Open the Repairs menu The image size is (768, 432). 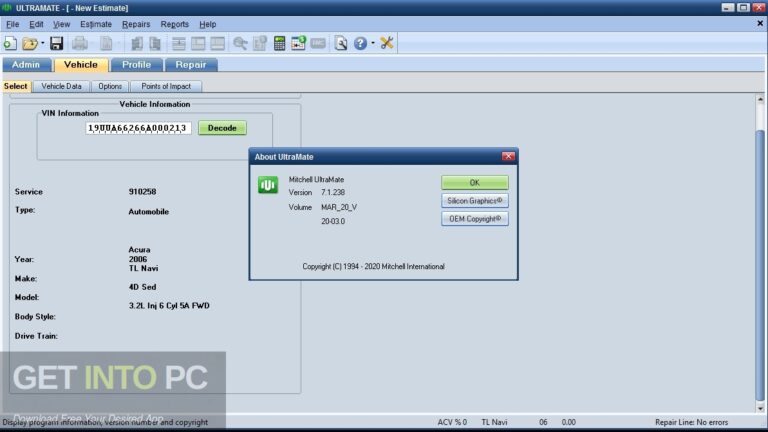point(136,24)
